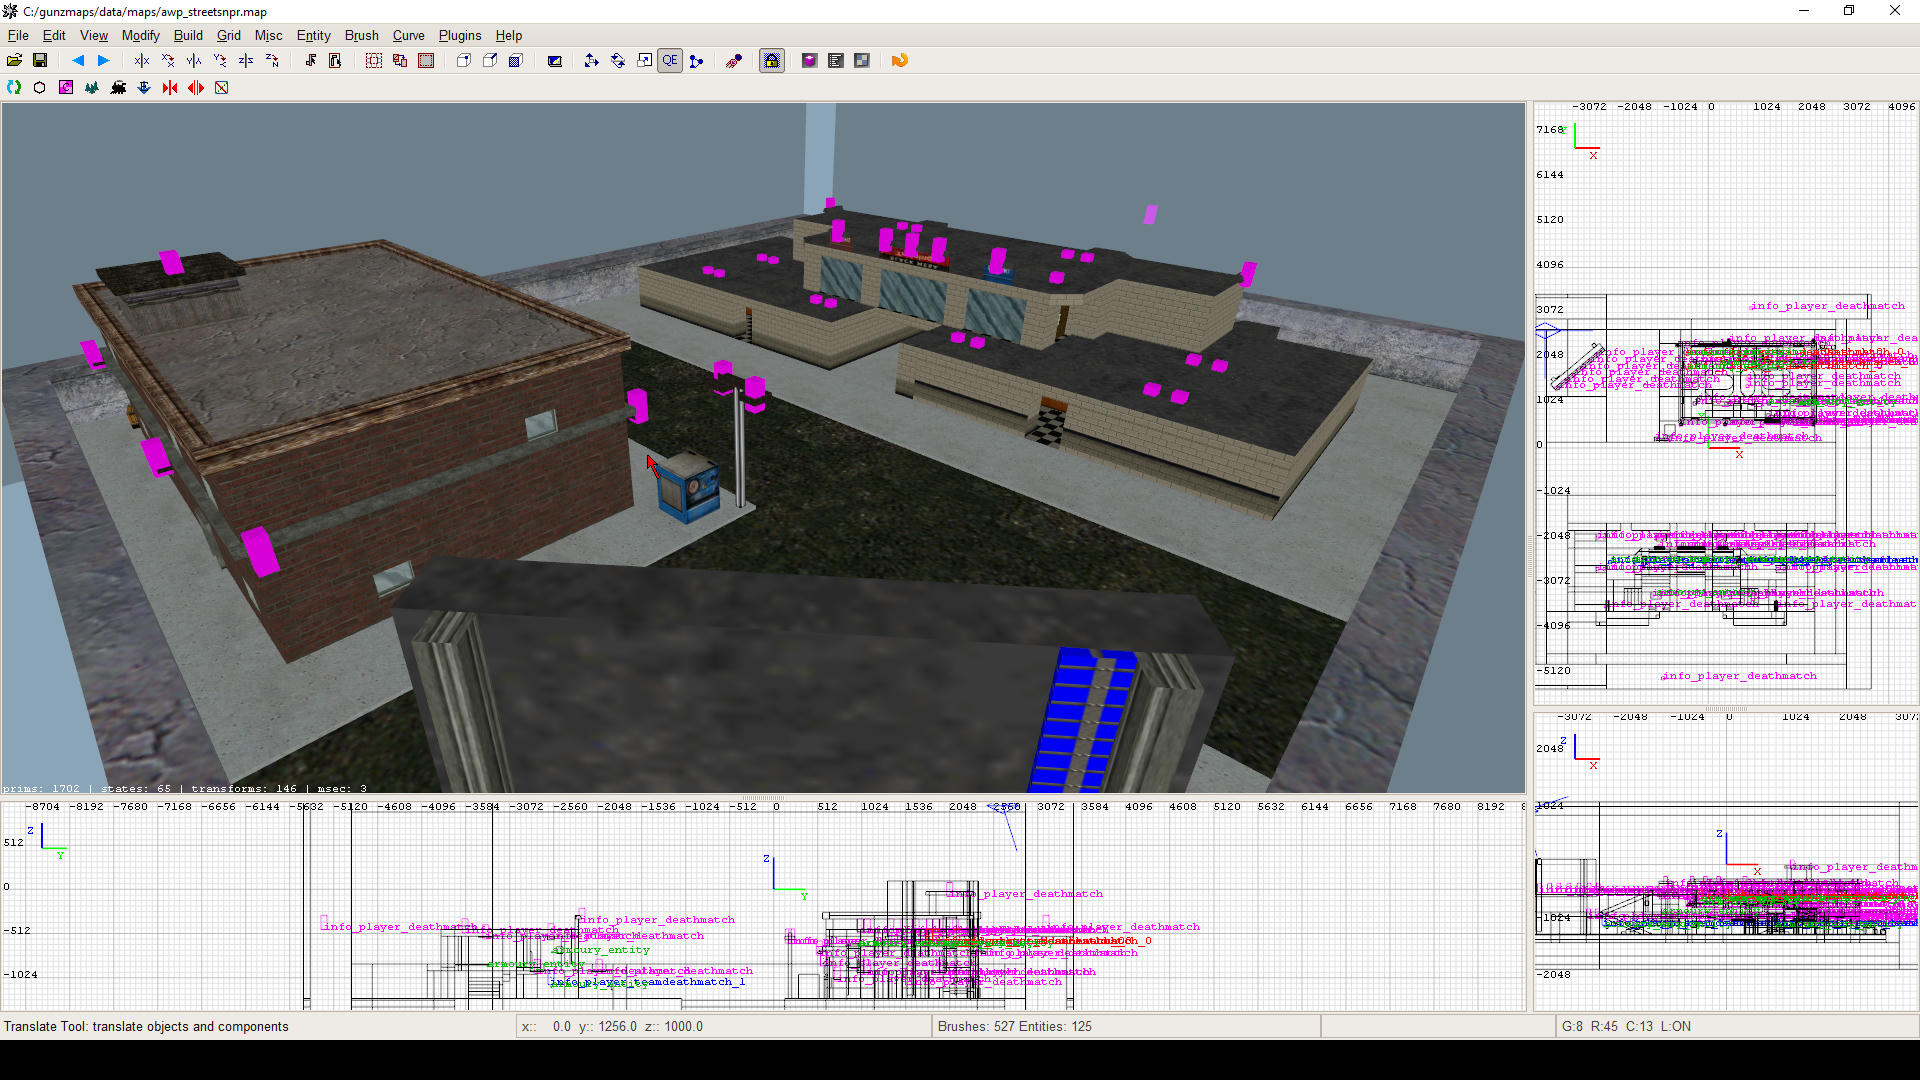Open a map file using the Open icon
This screenshot has width=1920, height=1080.
(x=15, y=60)
